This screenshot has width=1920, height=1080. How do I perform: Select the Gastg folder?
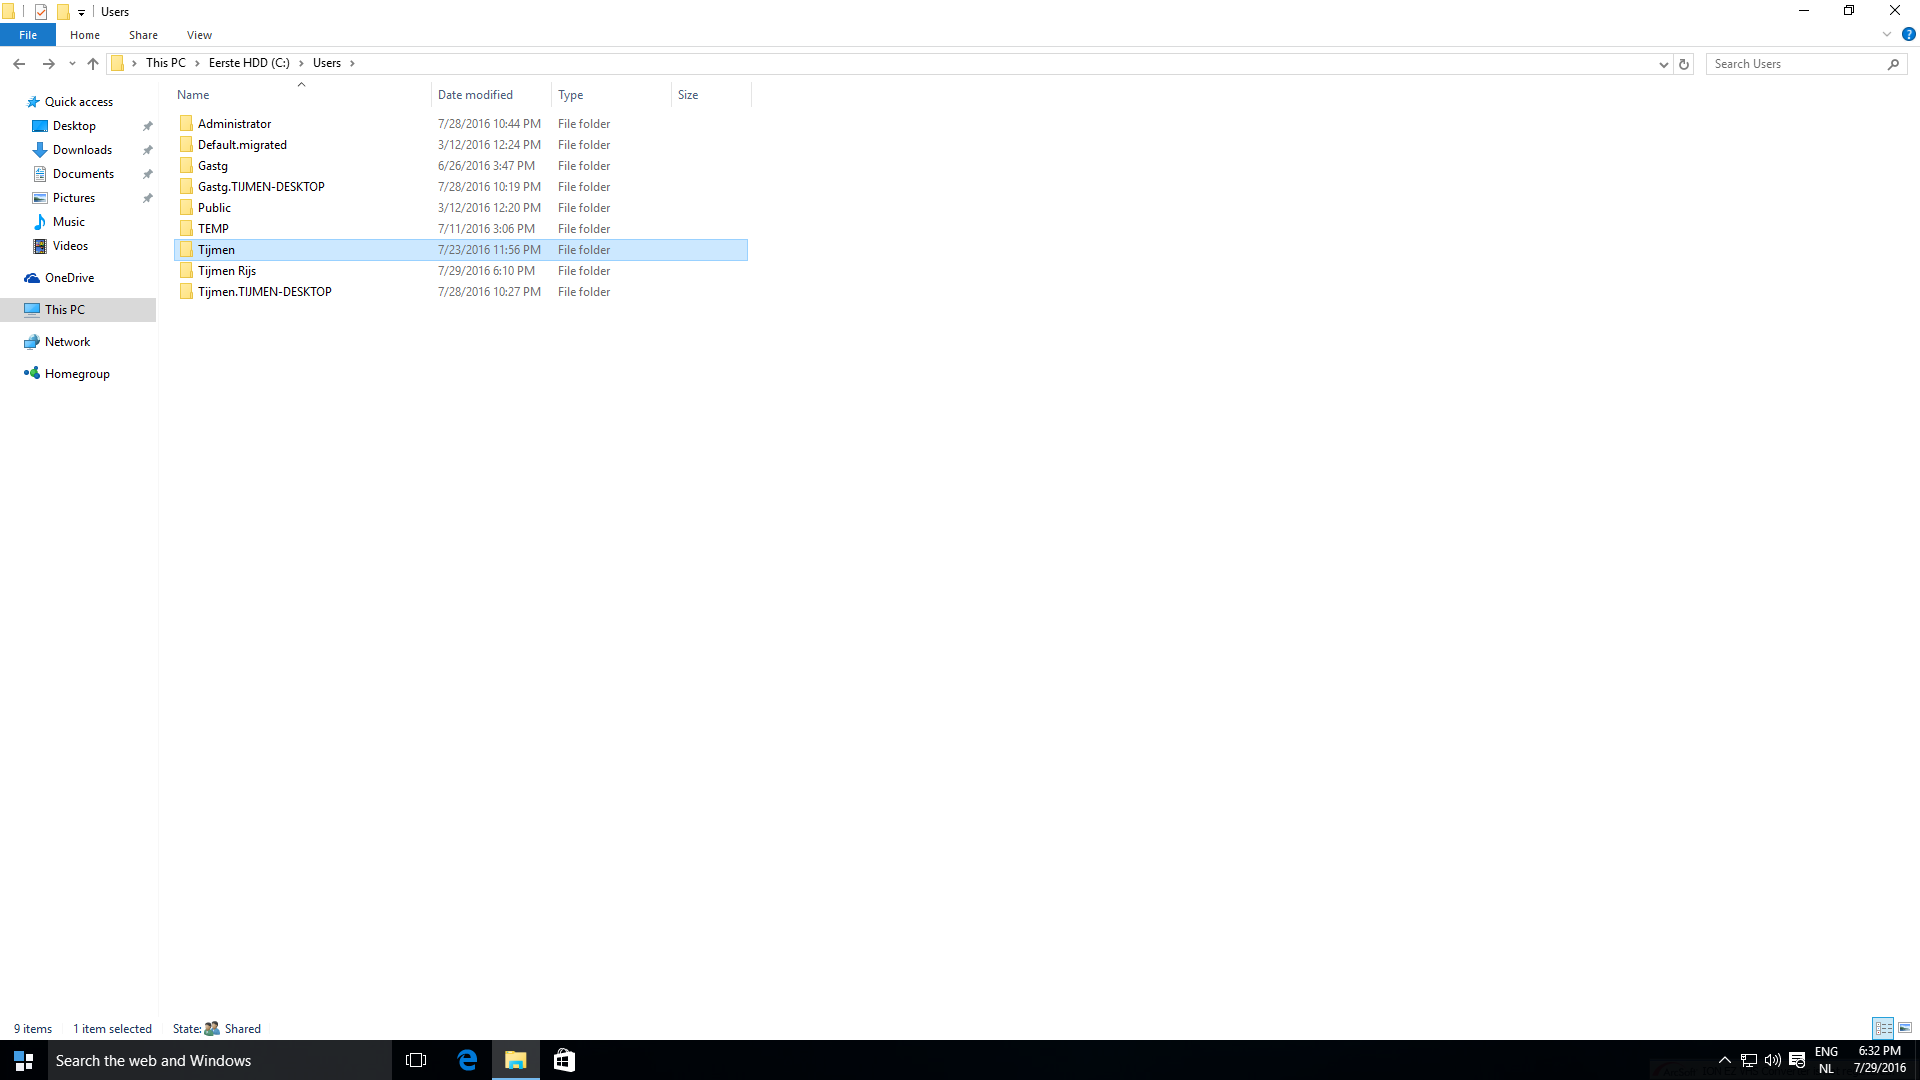[x=461, y=166]
